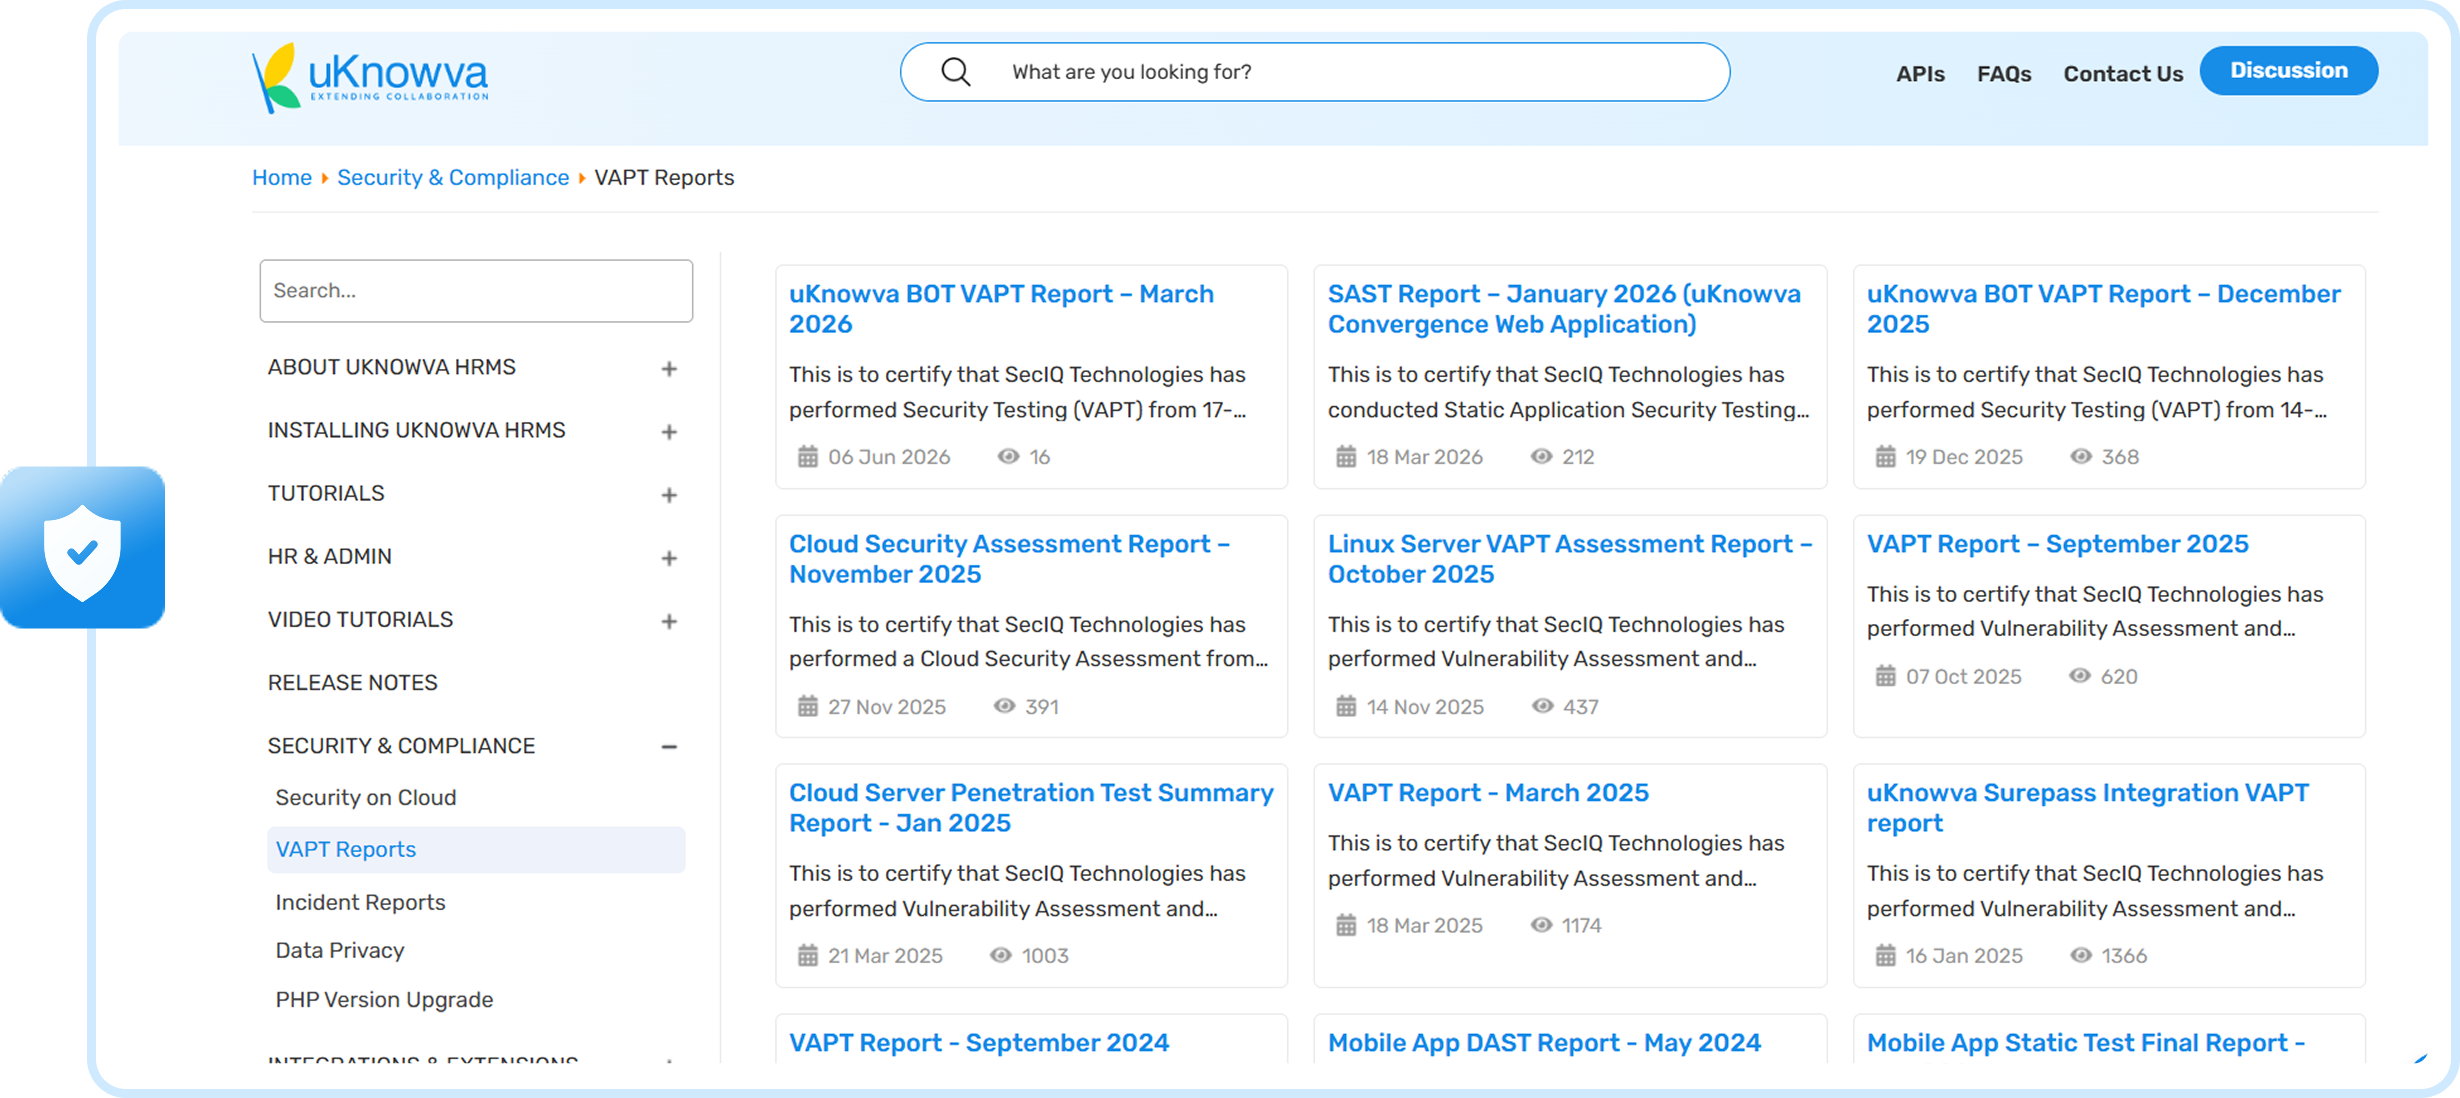Image resolution: width=2460 pixels, height=1098 pixels.
Task: Click the eye views icon beside 16
Action: click(1008, 457)
